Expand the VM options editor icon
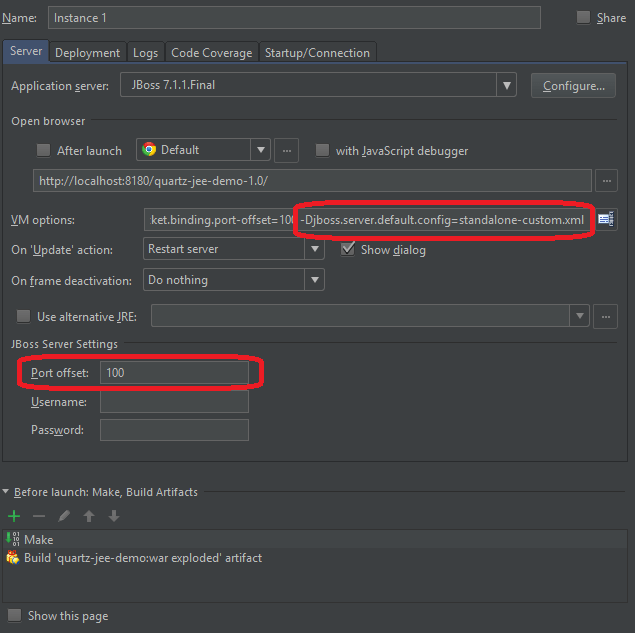 606,220
